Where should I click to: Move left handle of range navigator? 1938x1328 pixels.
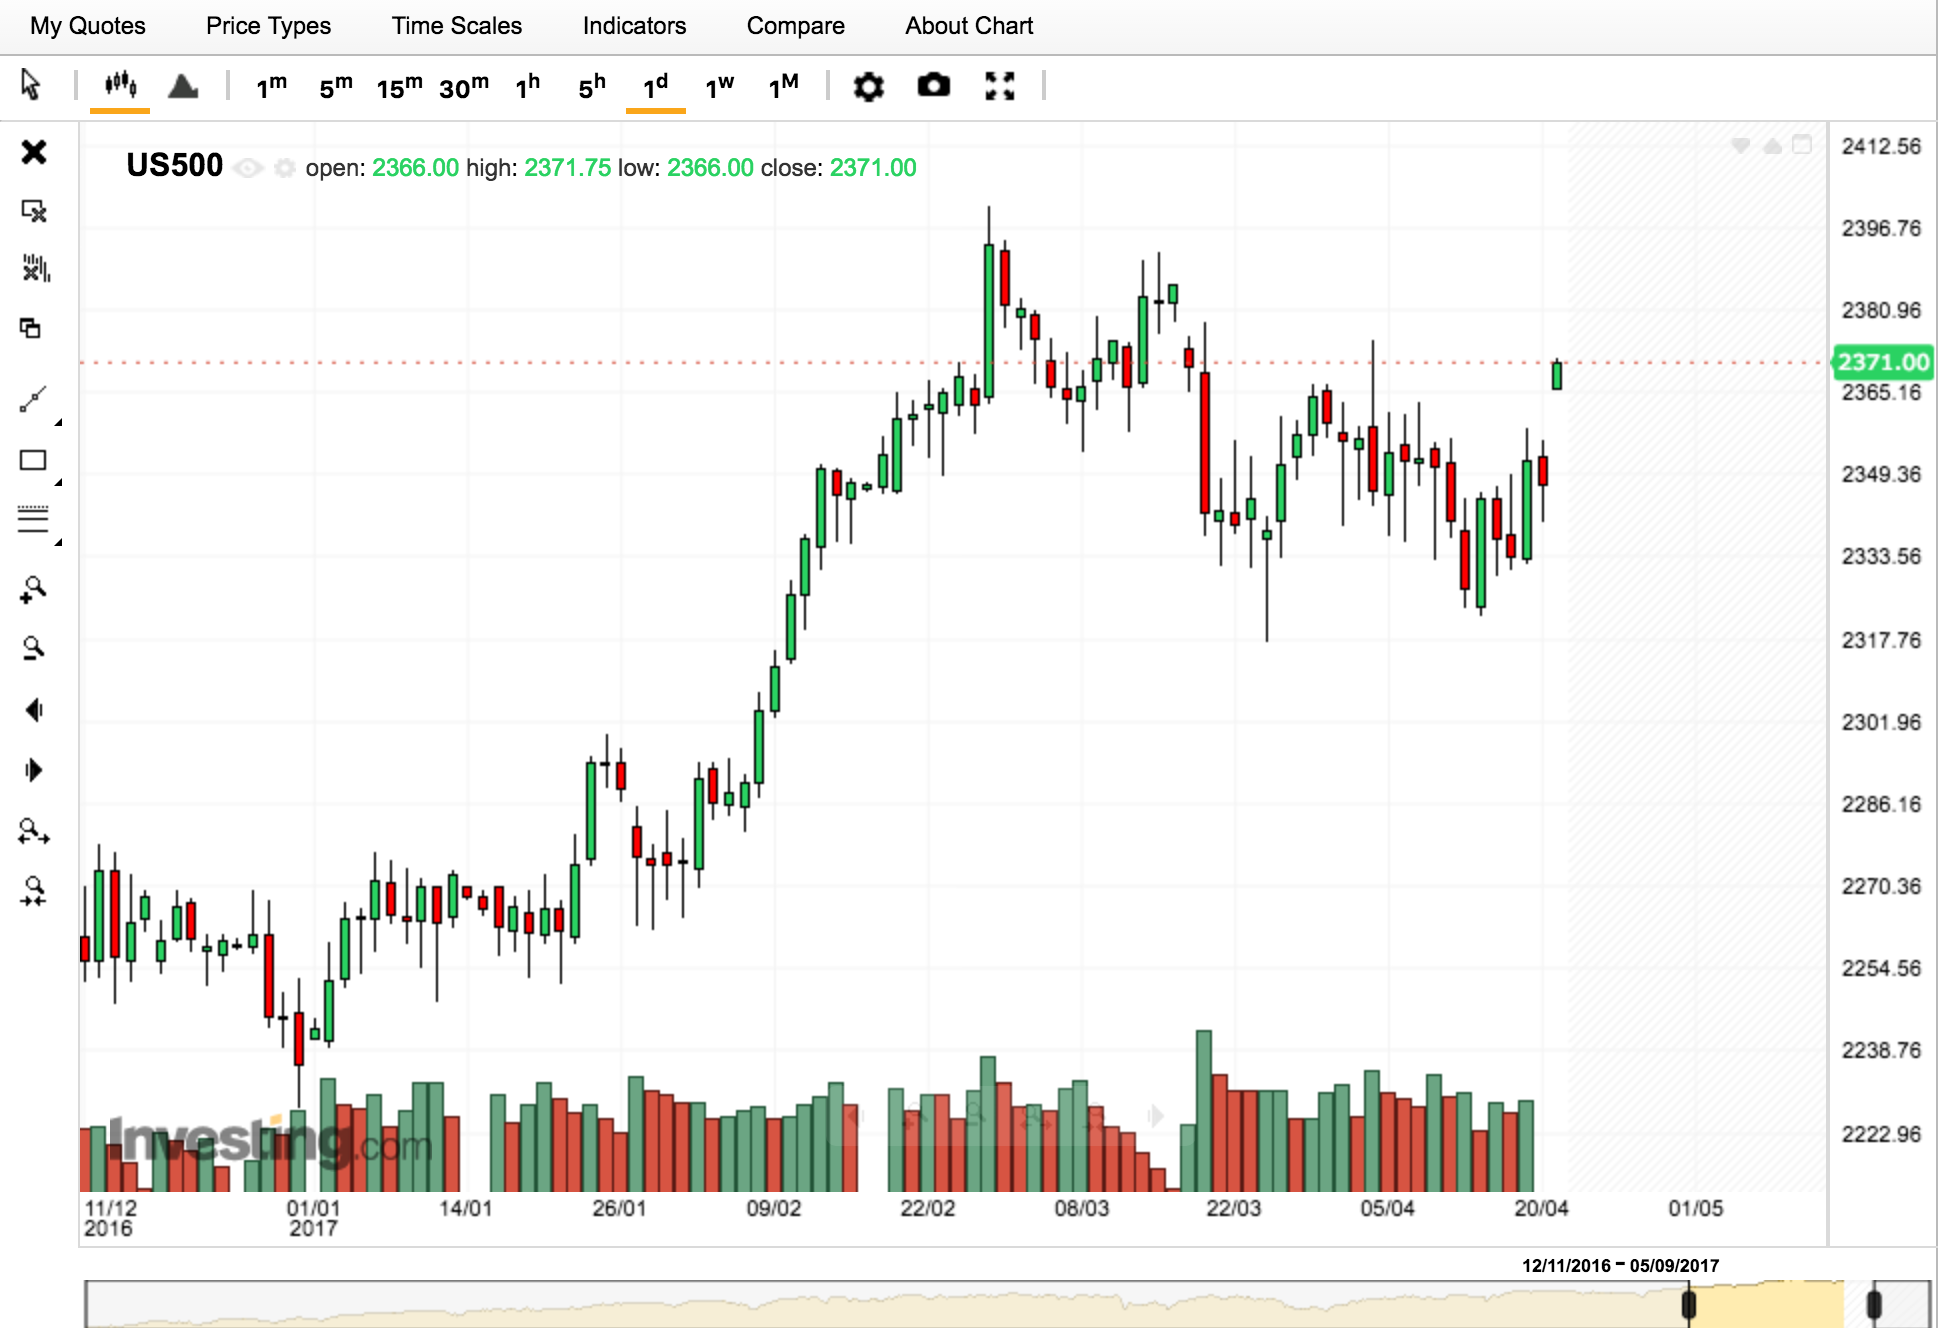click(x=1689, y=1304)
